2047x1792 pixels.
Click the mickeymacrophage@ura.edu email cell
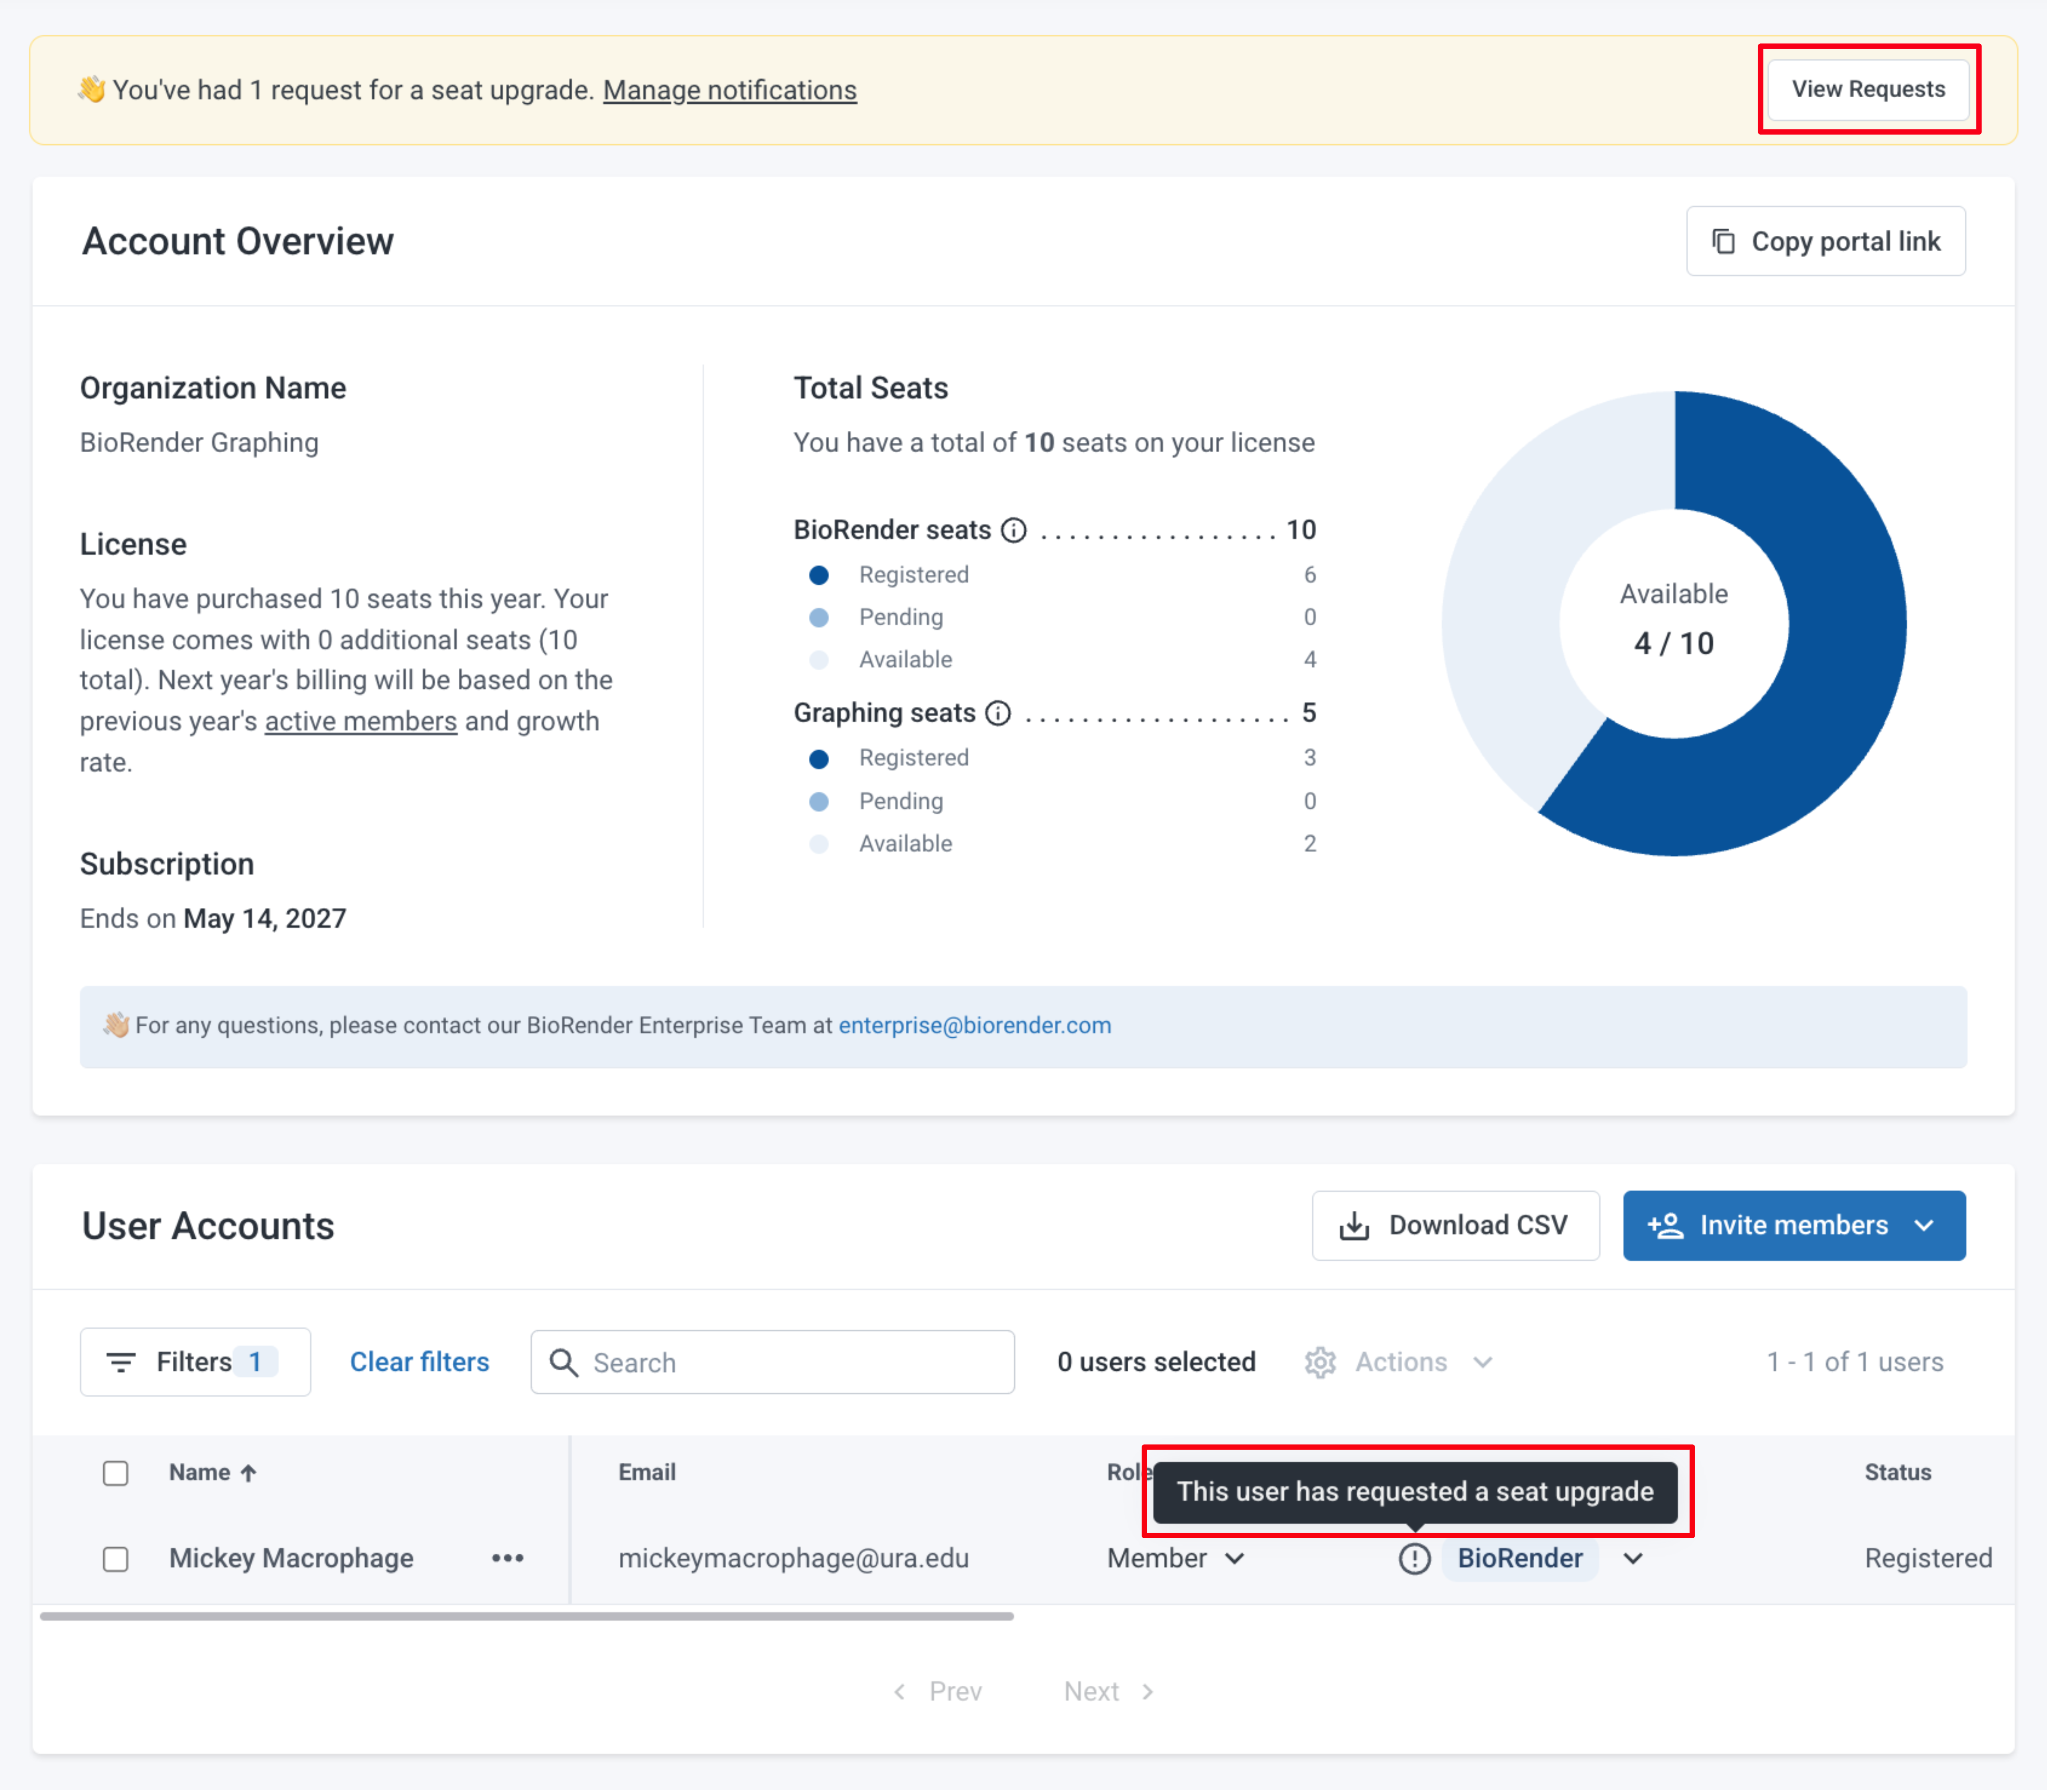pyautogui.click(x=794, y=1558)
